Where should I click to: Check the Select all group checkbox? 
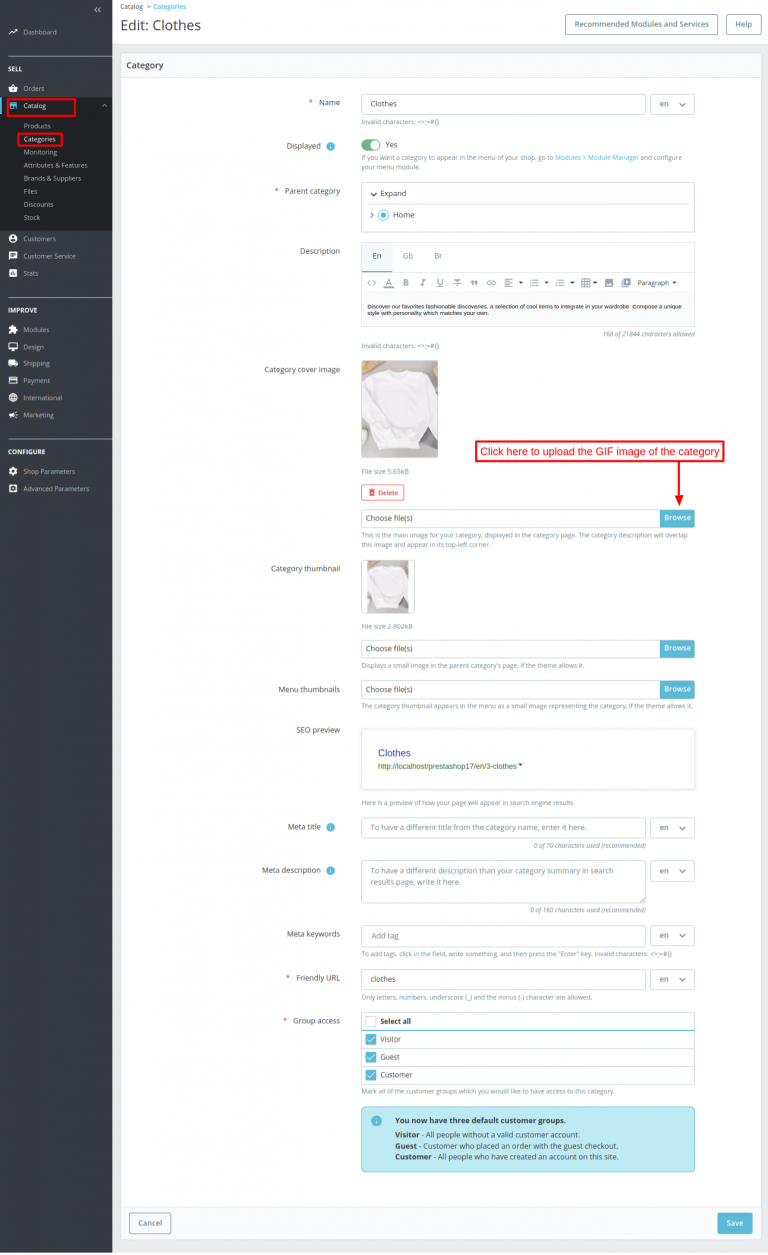371,1021
